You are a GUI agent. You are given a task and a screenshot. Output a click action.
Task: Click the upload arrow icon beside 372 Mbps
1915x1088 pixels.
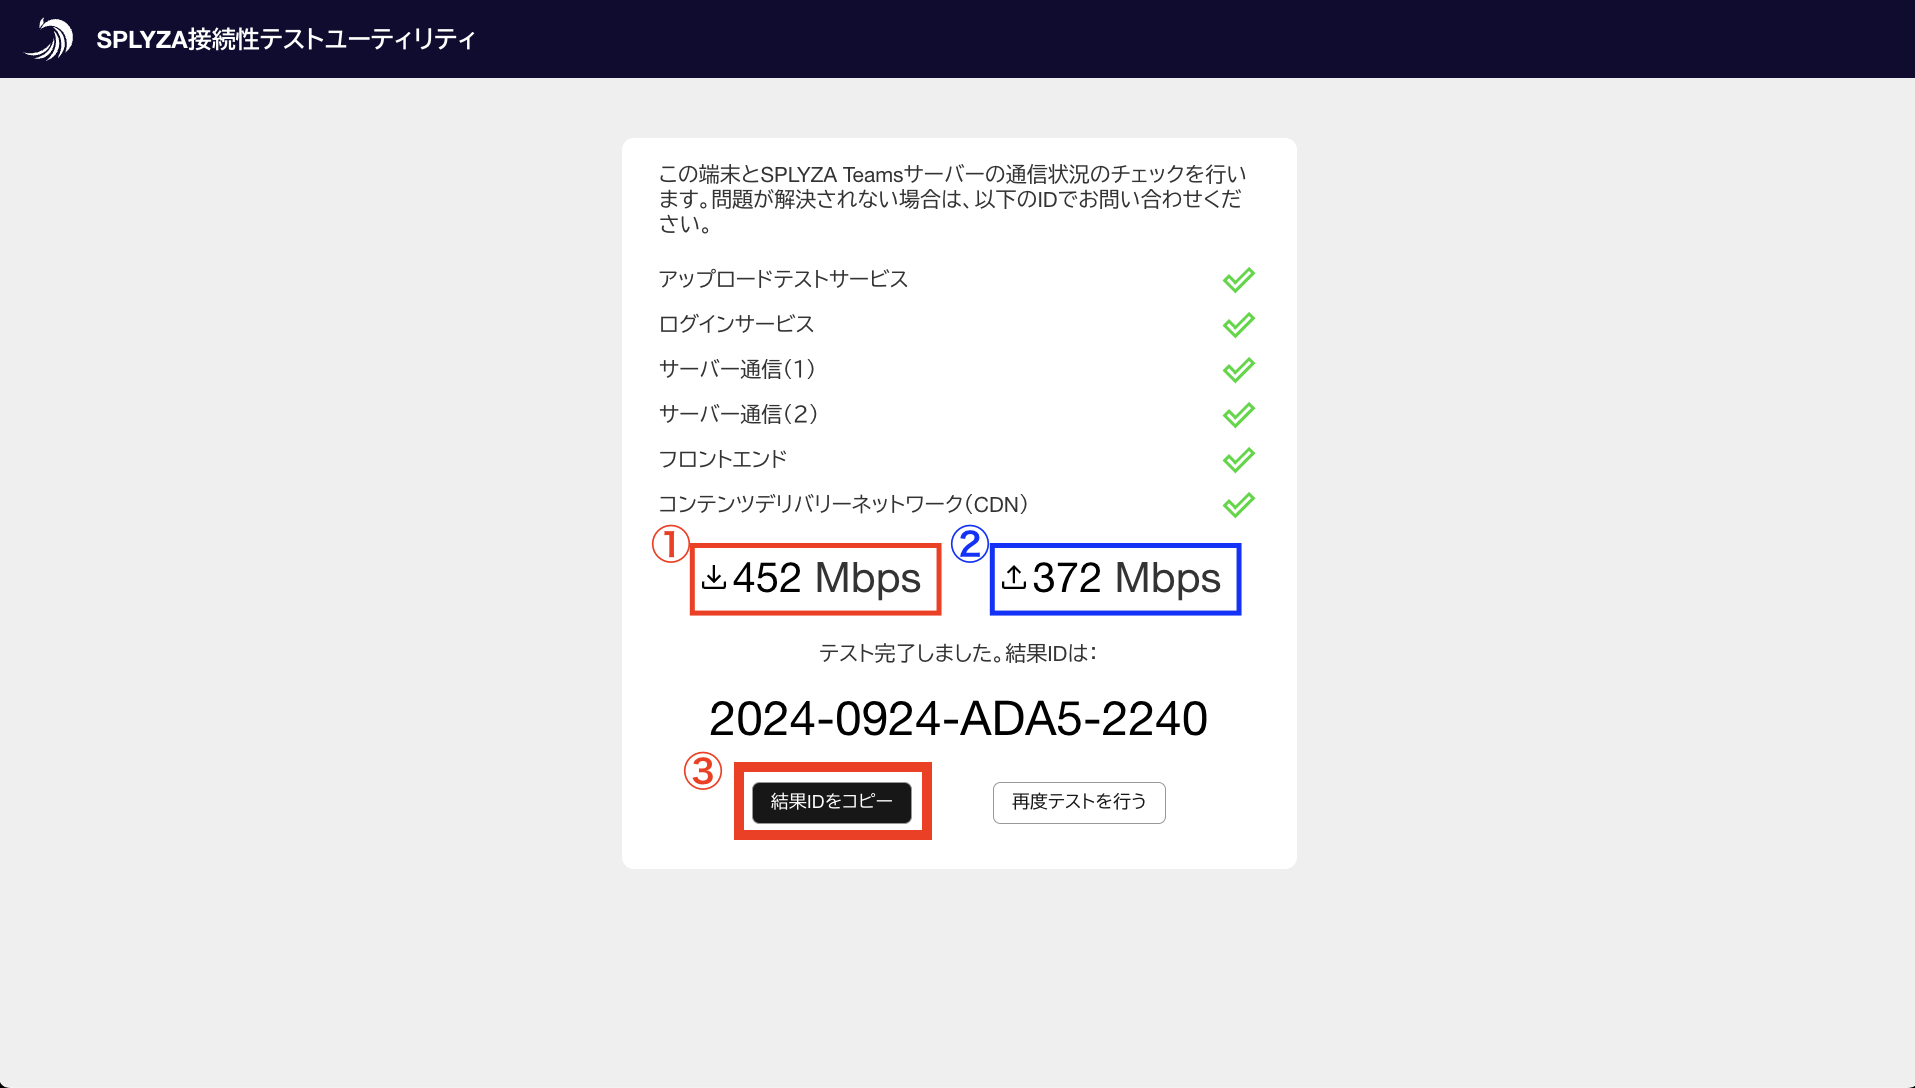1013,578
